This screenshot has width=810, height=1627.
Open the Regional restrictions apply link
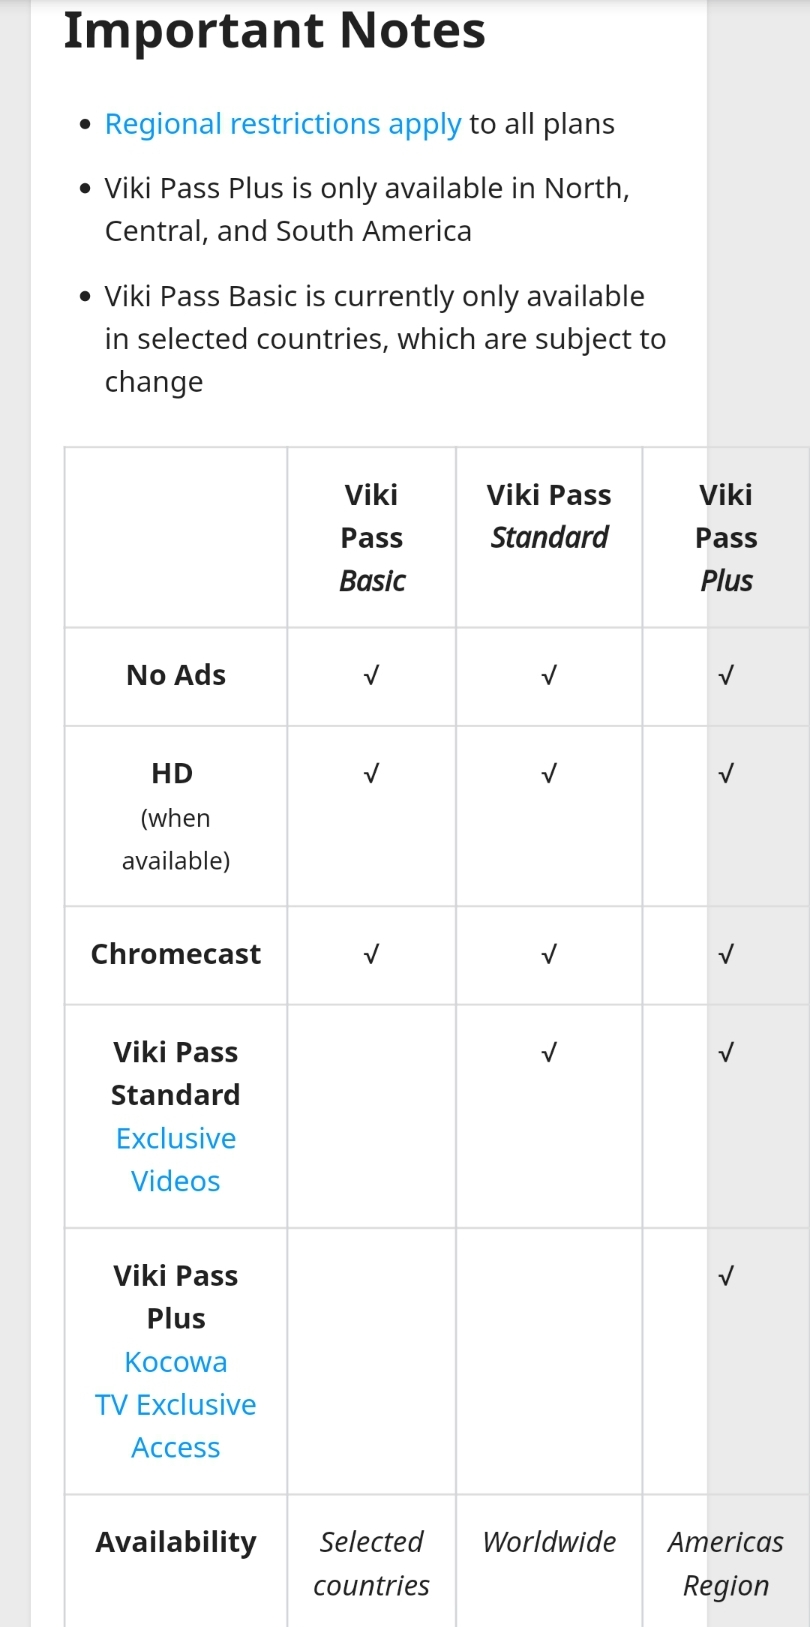click(x=283, y=124)
